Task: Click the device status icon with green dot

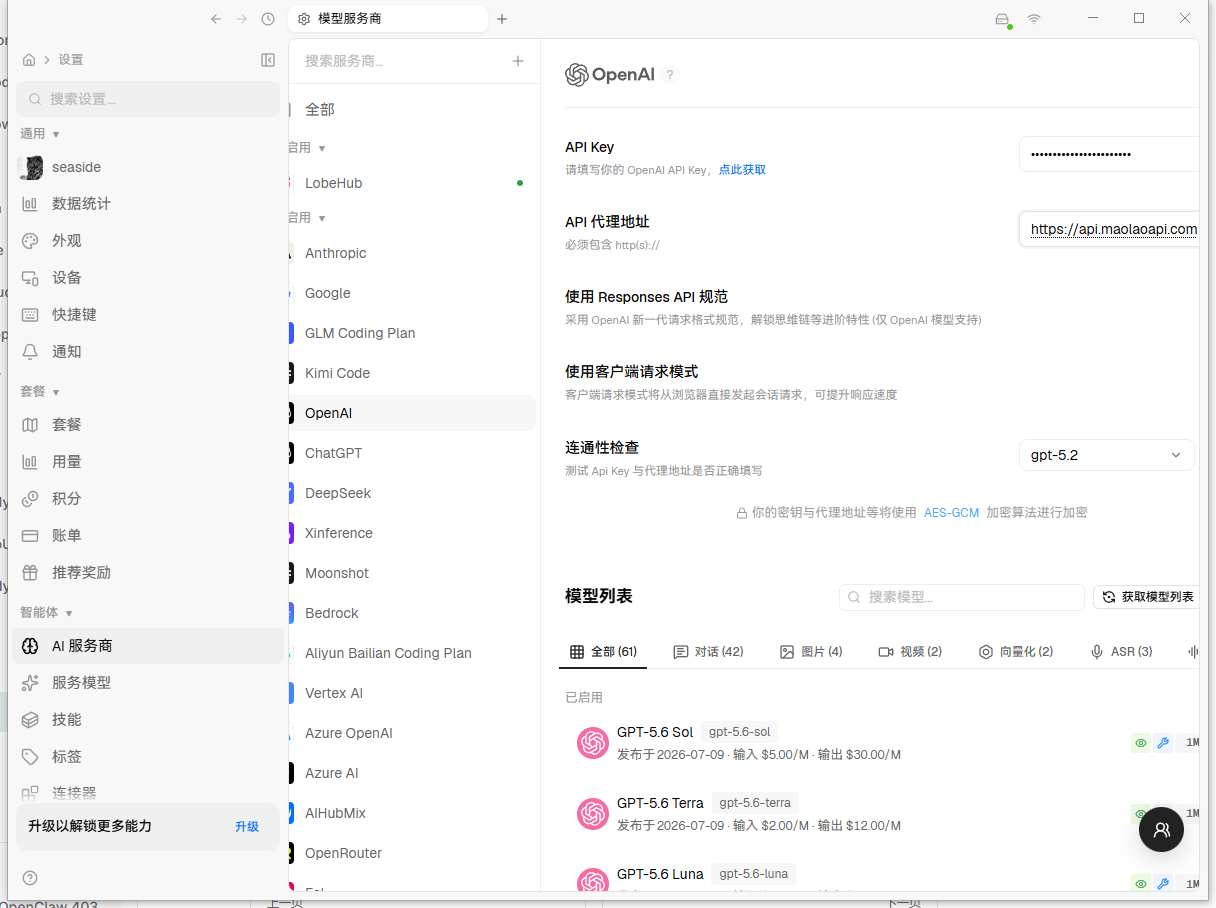Action: coord(1003,20)
